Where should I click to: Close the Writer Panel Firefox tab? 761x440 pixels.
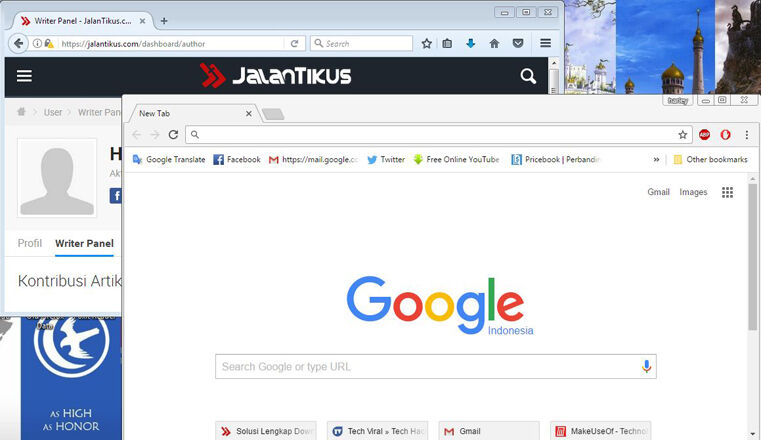click(142, 21)
